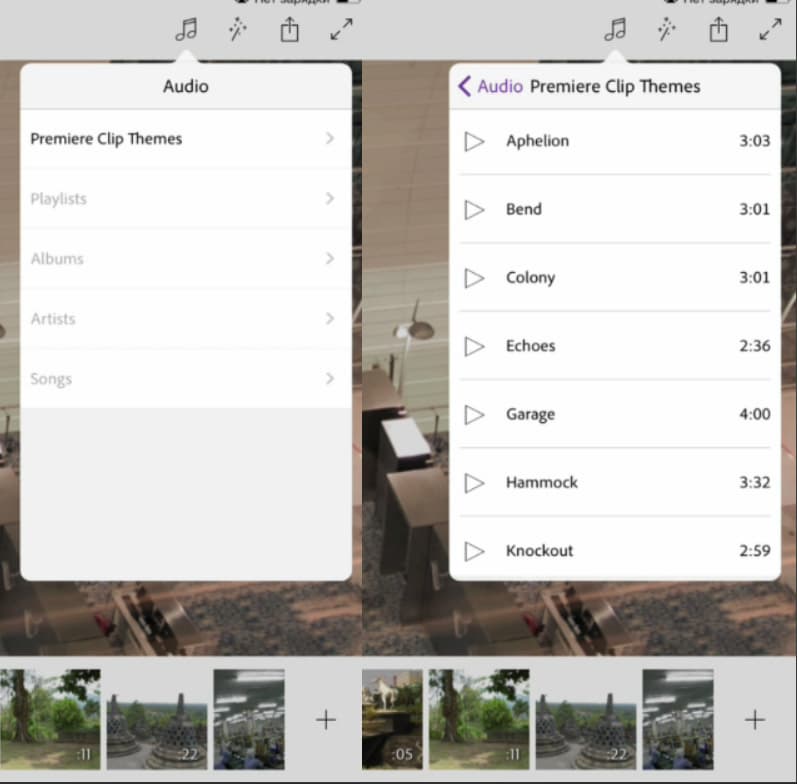Preview the Garage track with its play icon

coord(474,414)
